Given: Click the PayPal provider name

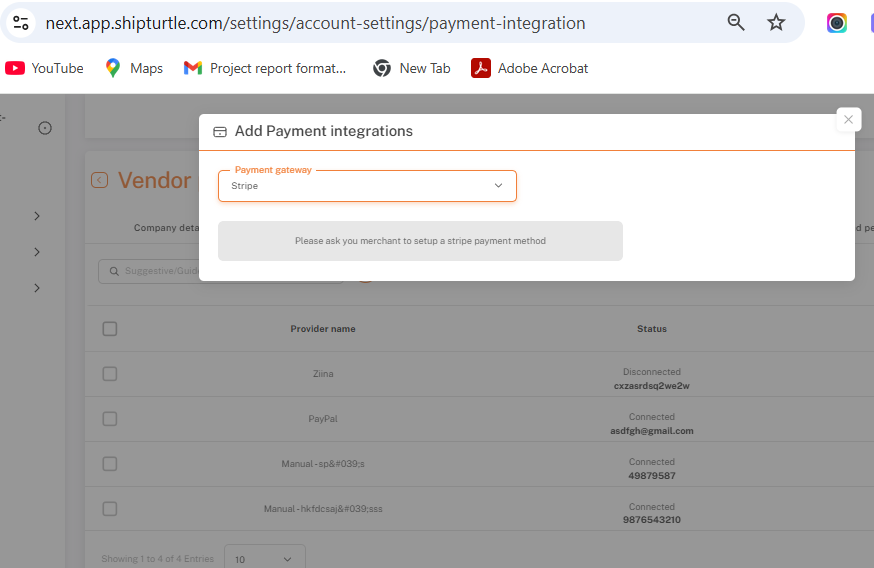Looking at the screenshot, I should pos(323,419).
